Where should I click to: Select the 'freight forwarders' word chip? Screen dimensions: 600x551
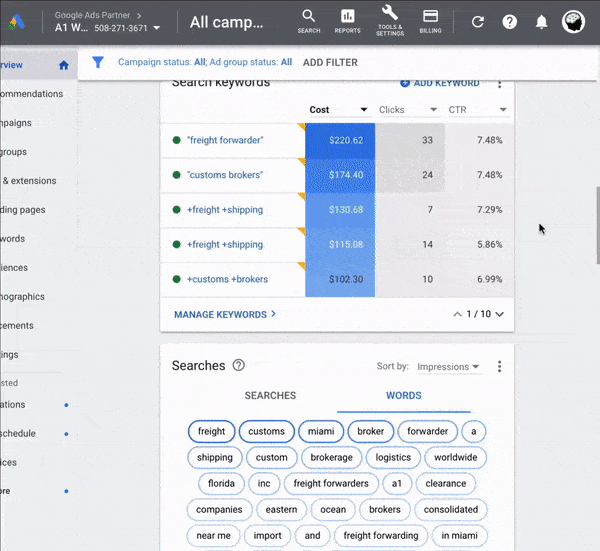click(331, 483)
